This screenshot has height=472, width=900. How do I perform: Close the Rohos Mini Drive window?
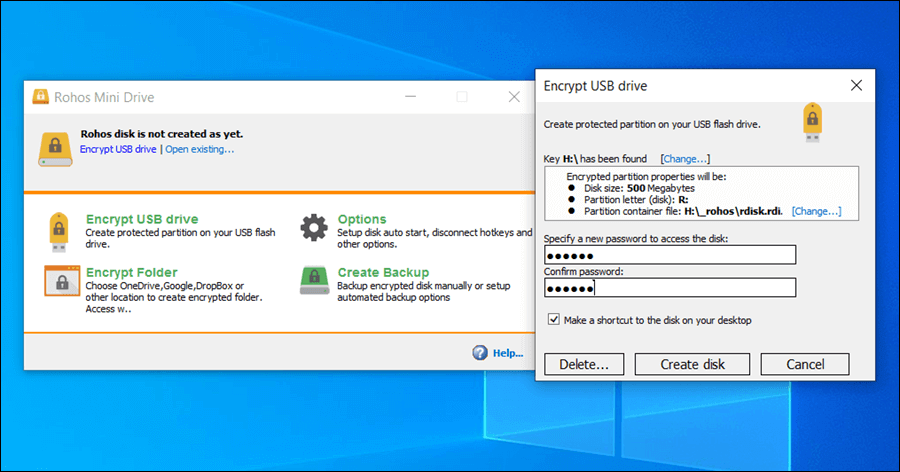click(x=514, y=96)
